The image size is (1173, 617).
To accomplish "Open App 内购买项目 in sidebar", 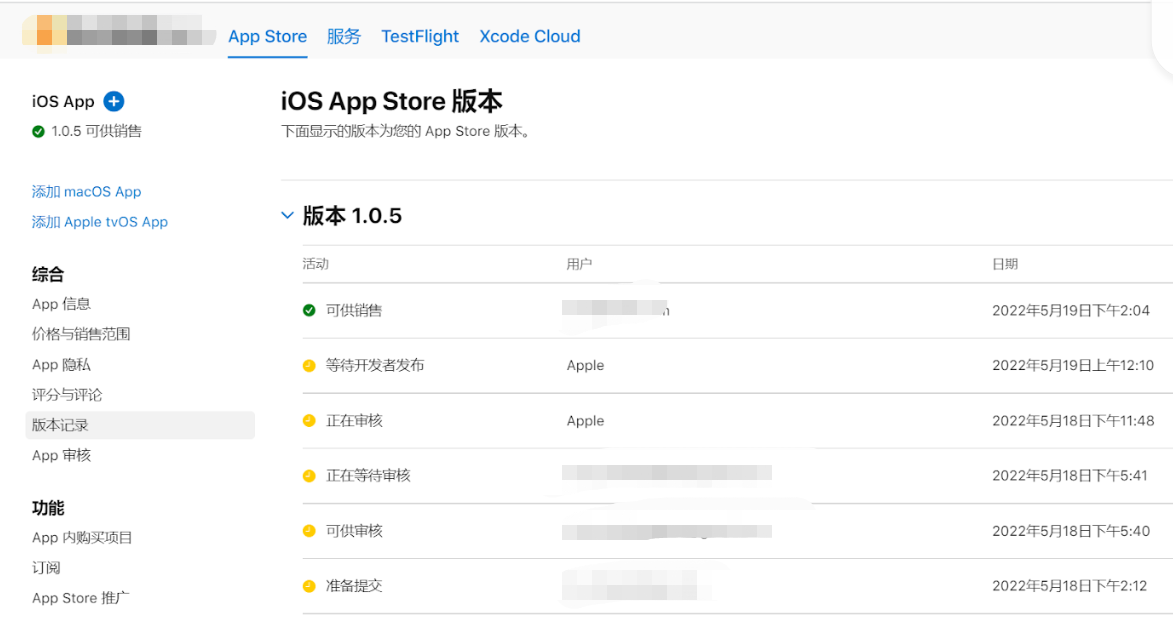I will pyautogui.click(x=82, y=538).
